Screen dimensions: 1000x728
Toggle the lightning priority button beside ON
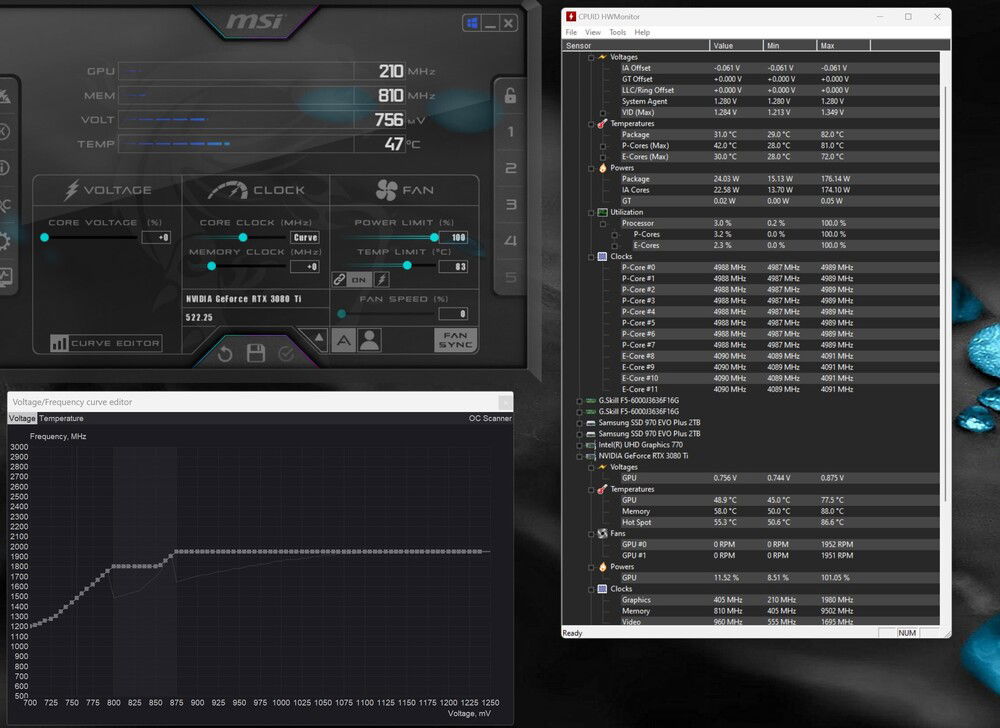pos(381,279)
